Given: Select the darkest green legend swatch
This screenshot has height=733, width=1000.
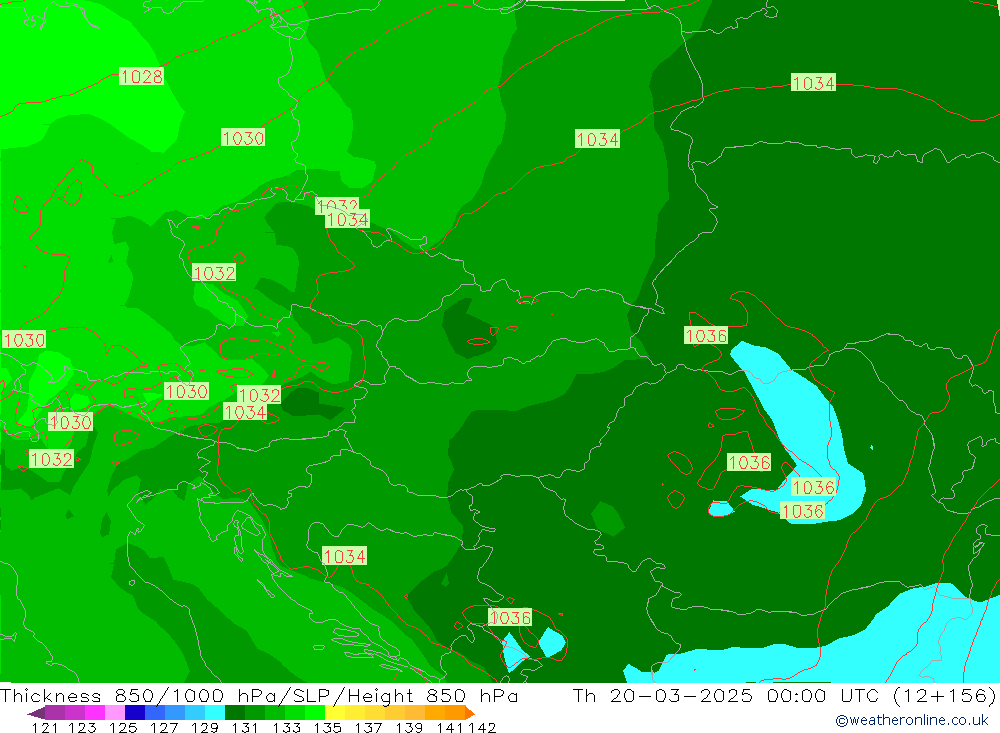Looking at the screenshot, I should [235, 713].
